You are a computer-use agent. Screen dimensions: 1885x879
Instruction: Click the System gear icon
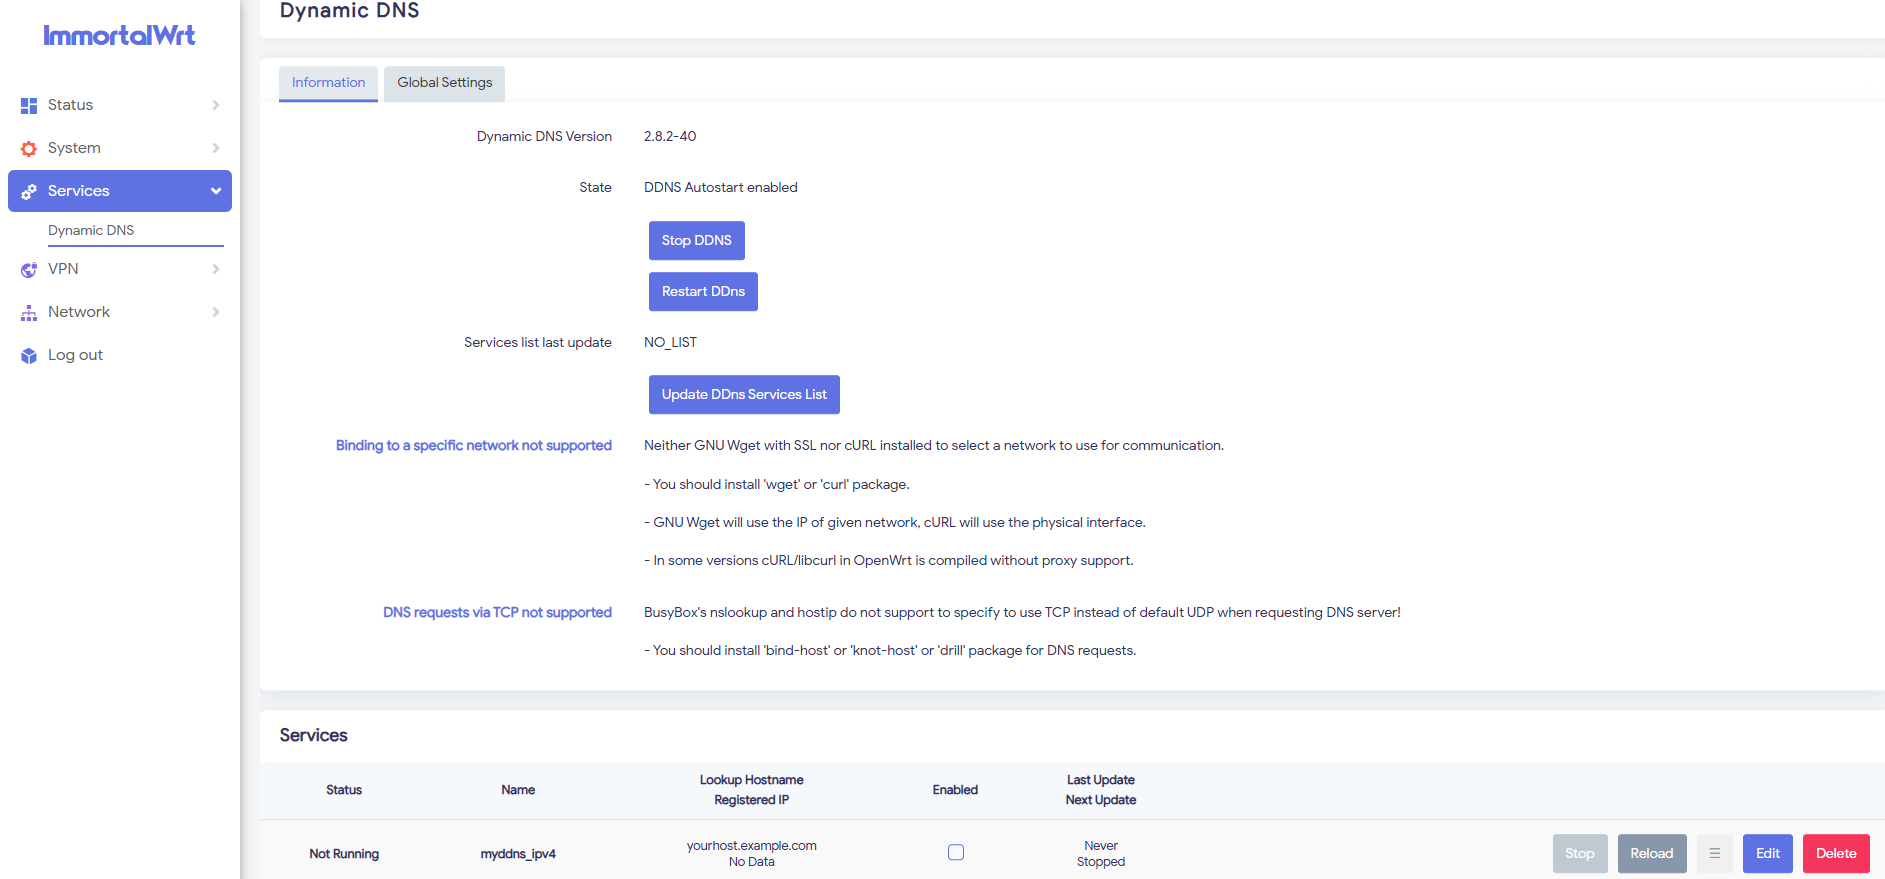[29, 148]
